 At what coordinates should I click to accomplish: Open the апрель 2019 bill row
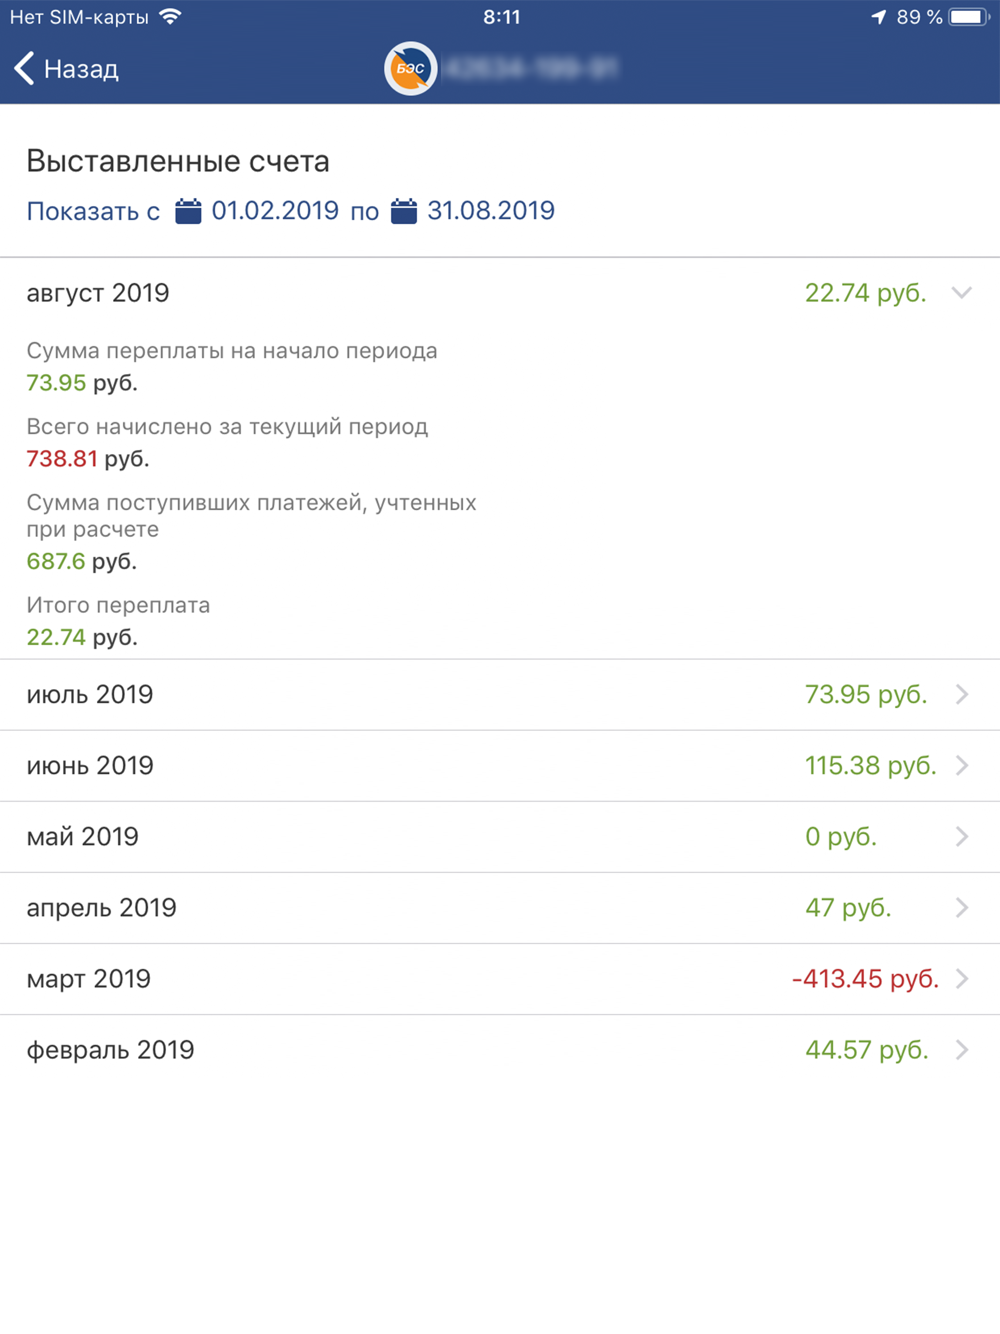click(500, 907)
